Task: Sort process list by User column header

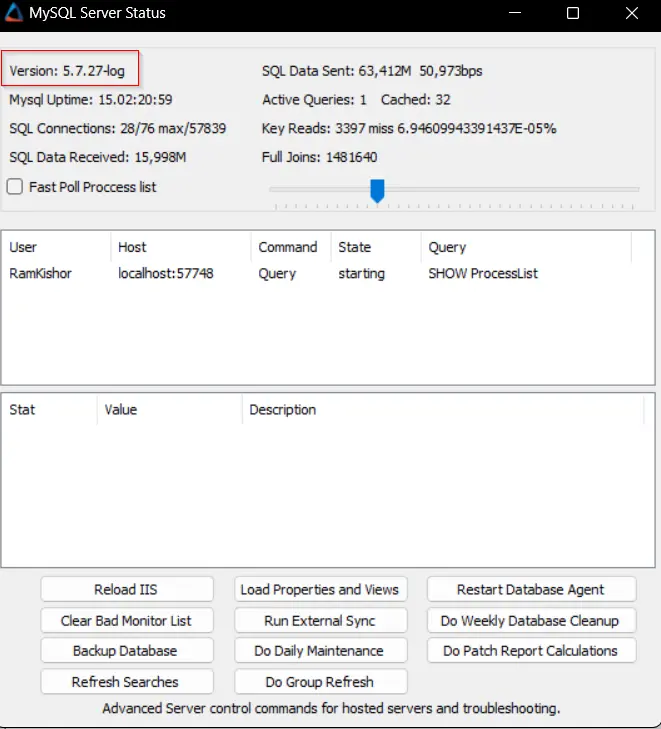Action: [56, 247]
